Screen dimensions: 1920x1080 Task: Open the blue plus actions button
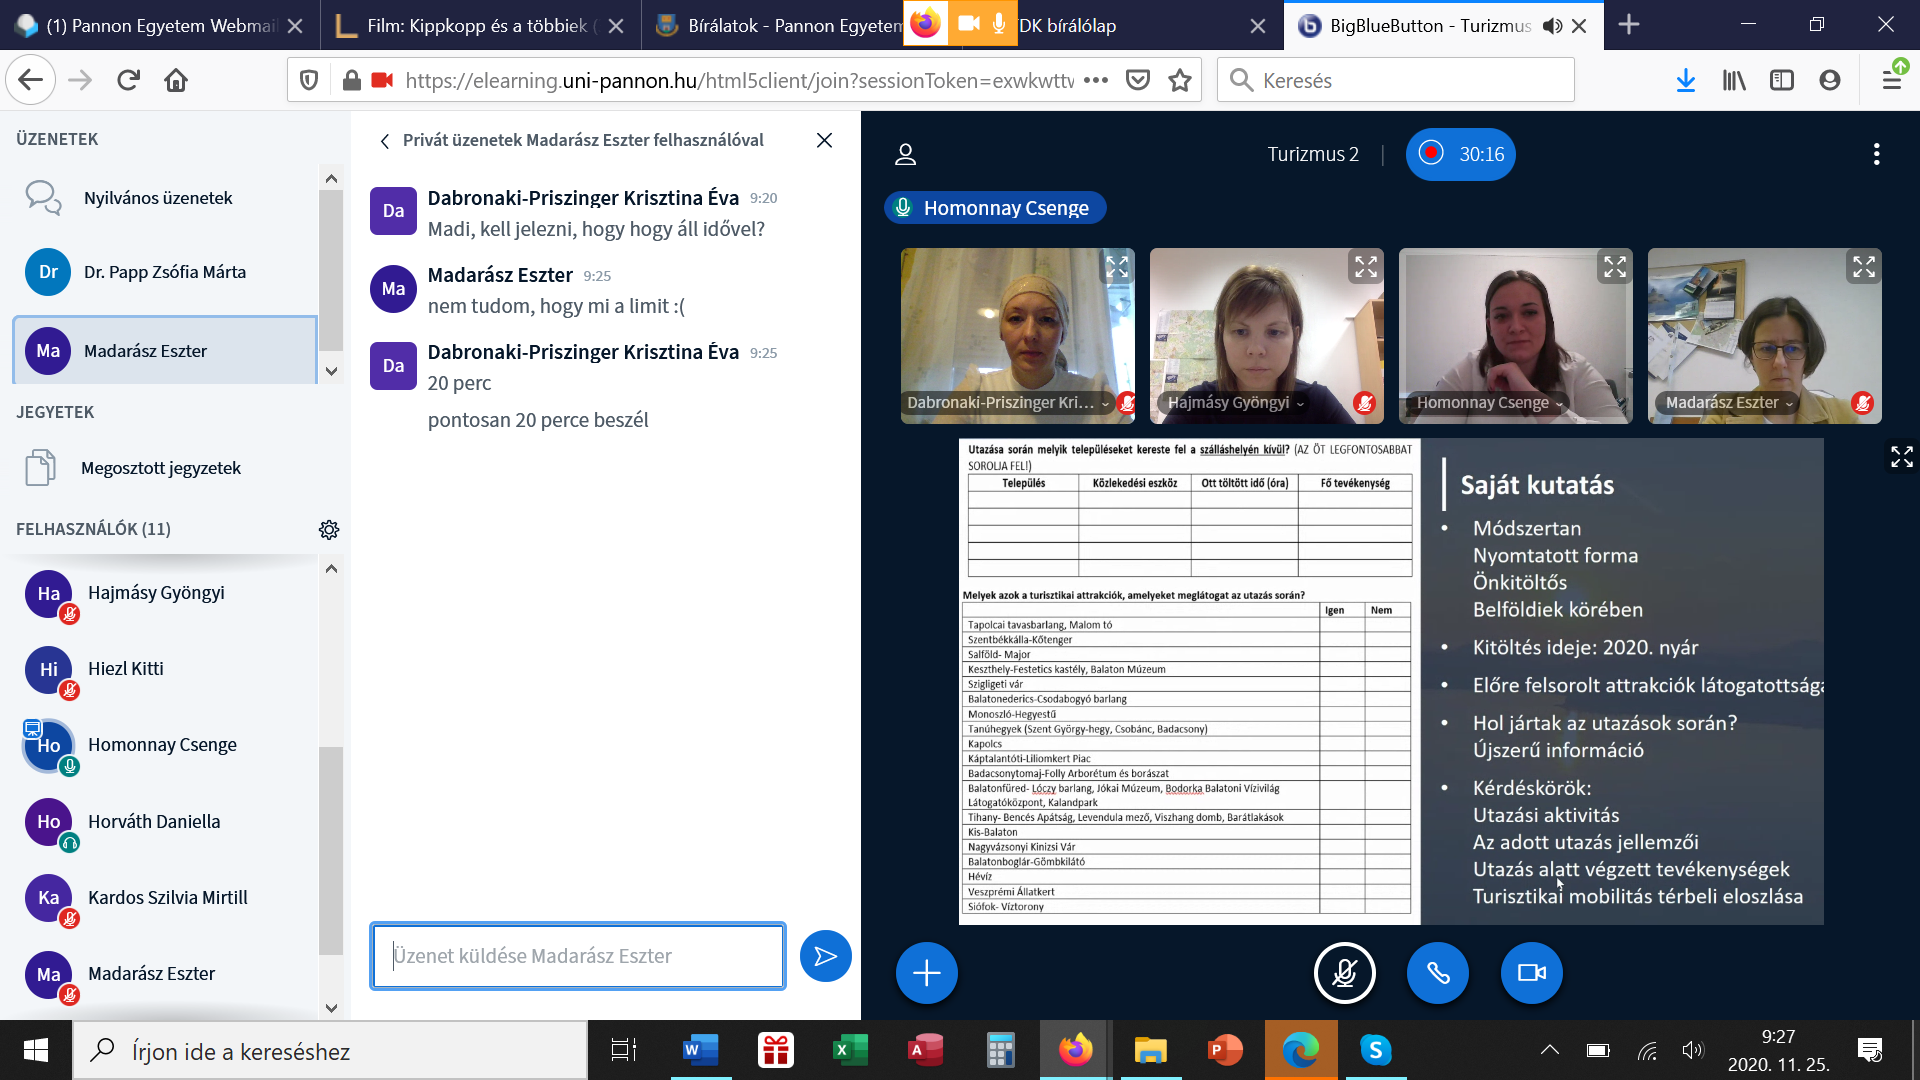click(x=926, y=972)
